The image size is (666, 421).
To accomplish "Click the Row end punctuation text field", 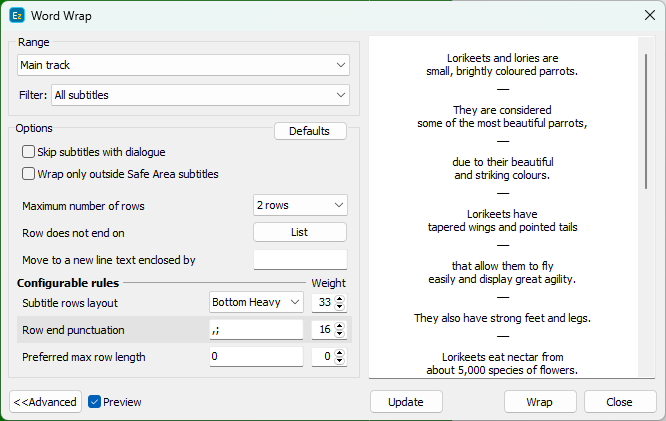I will (256, 330).
